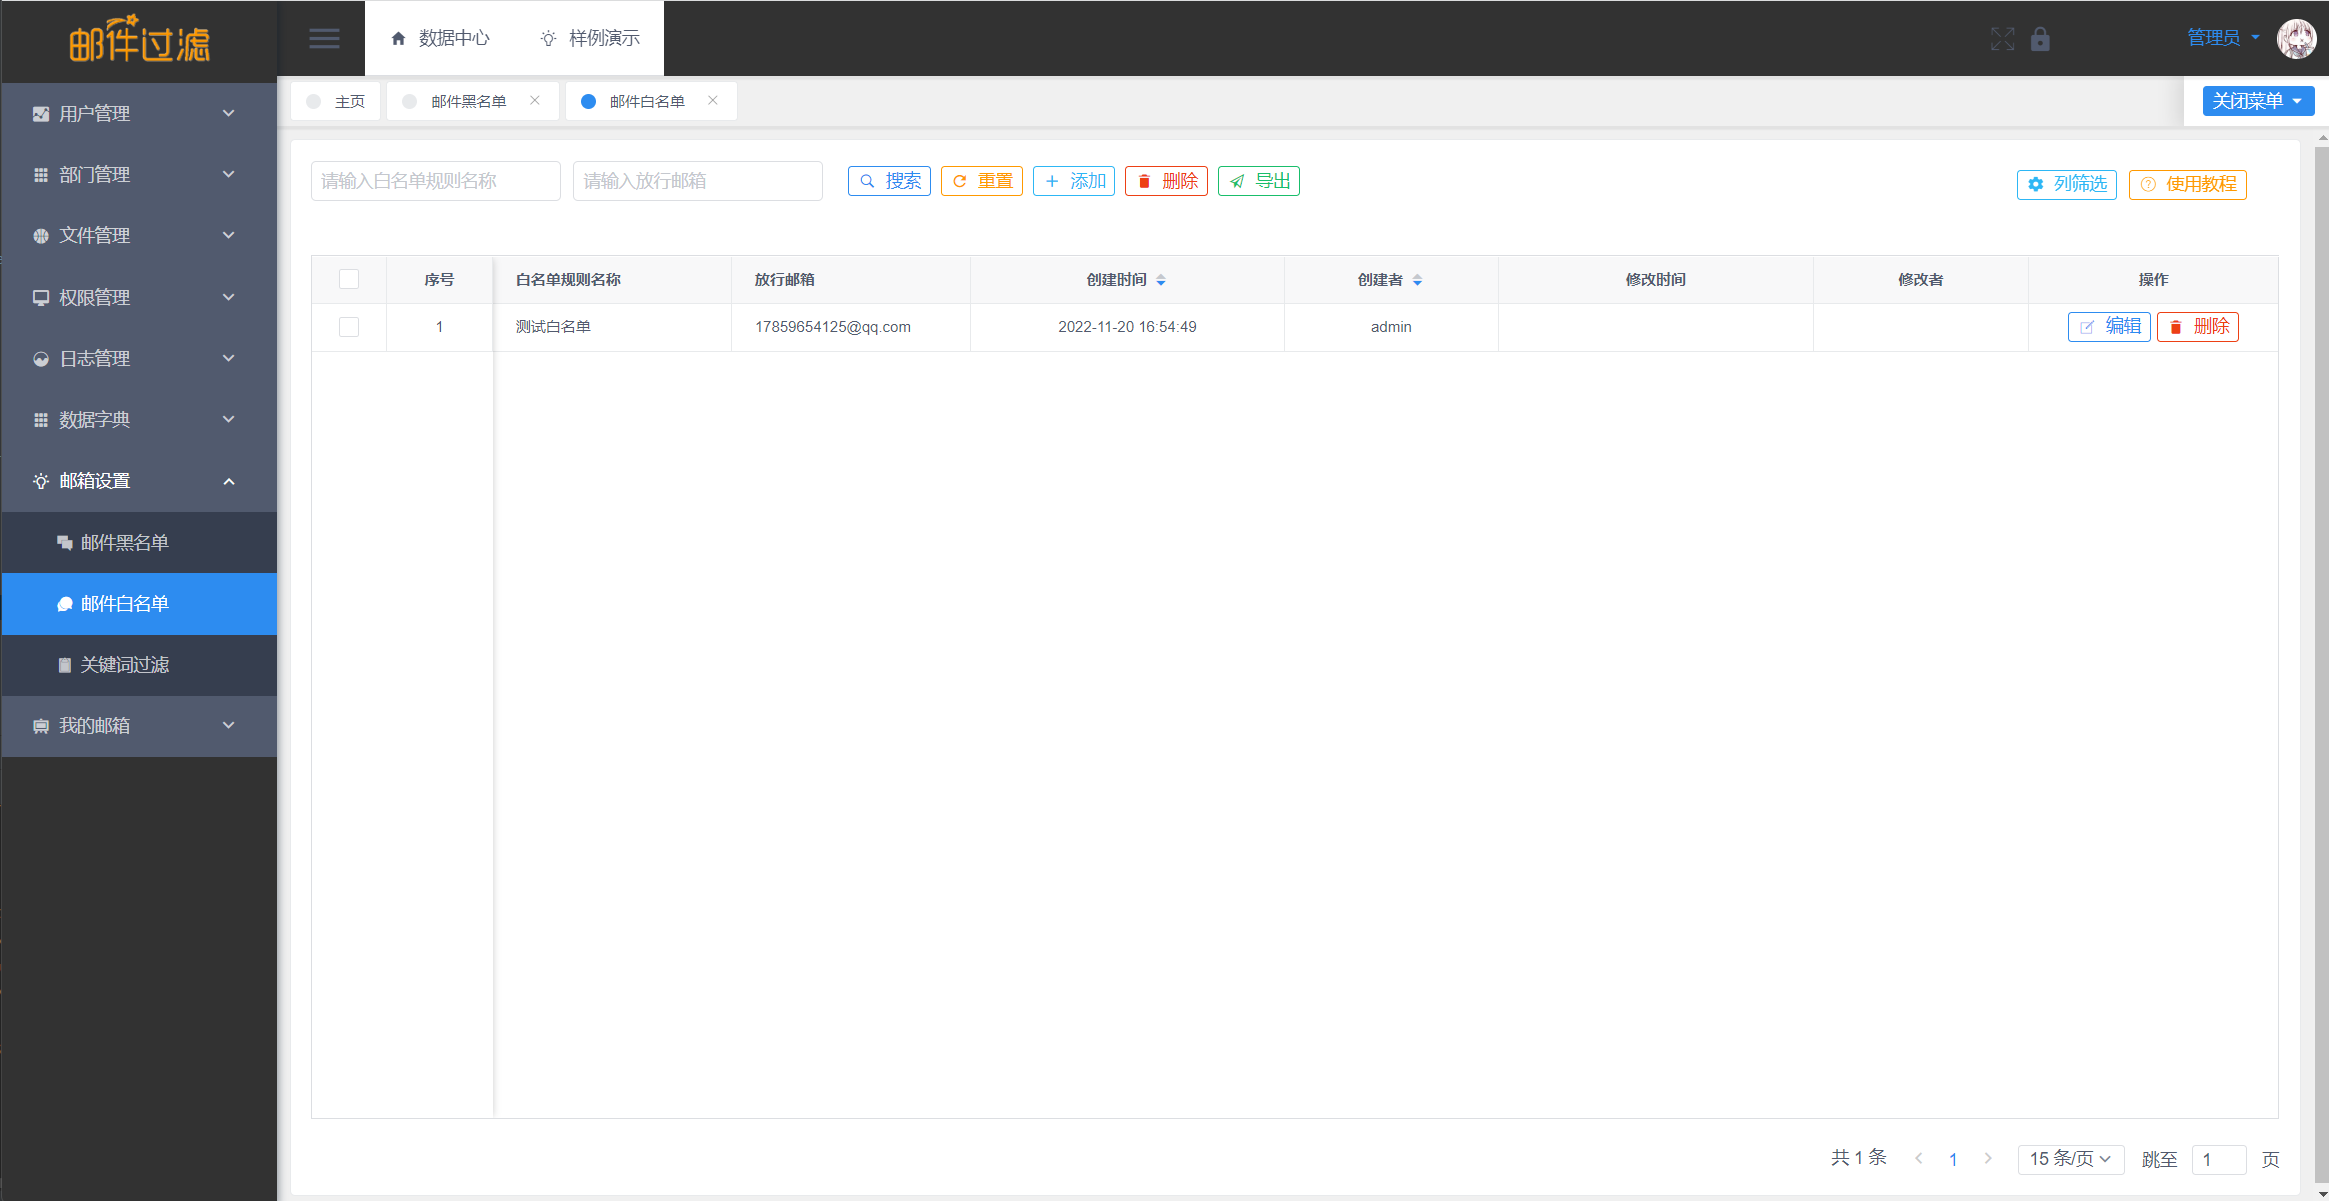Close the 邮件黑名单 tab
The height and width of the screenshot is (1201, 2329).
click(x=535, y=100)
